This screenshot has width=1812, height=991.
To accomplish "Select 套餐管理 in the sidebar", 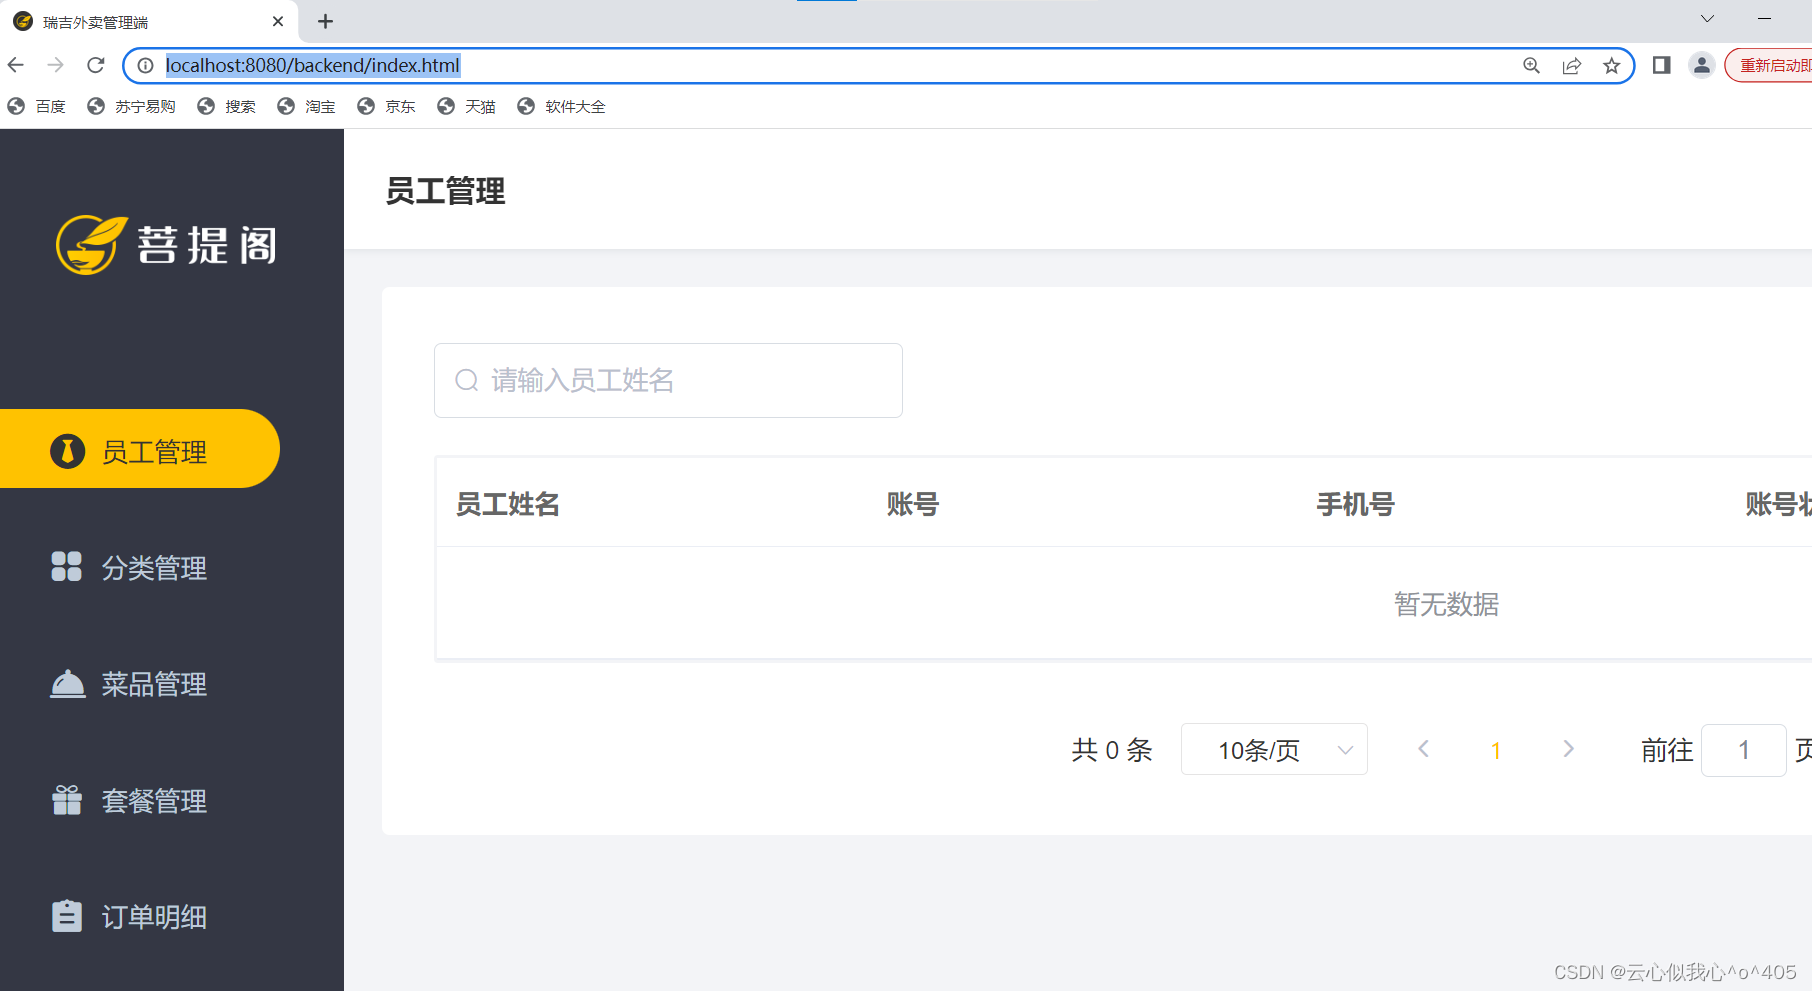I will (154, 801).
